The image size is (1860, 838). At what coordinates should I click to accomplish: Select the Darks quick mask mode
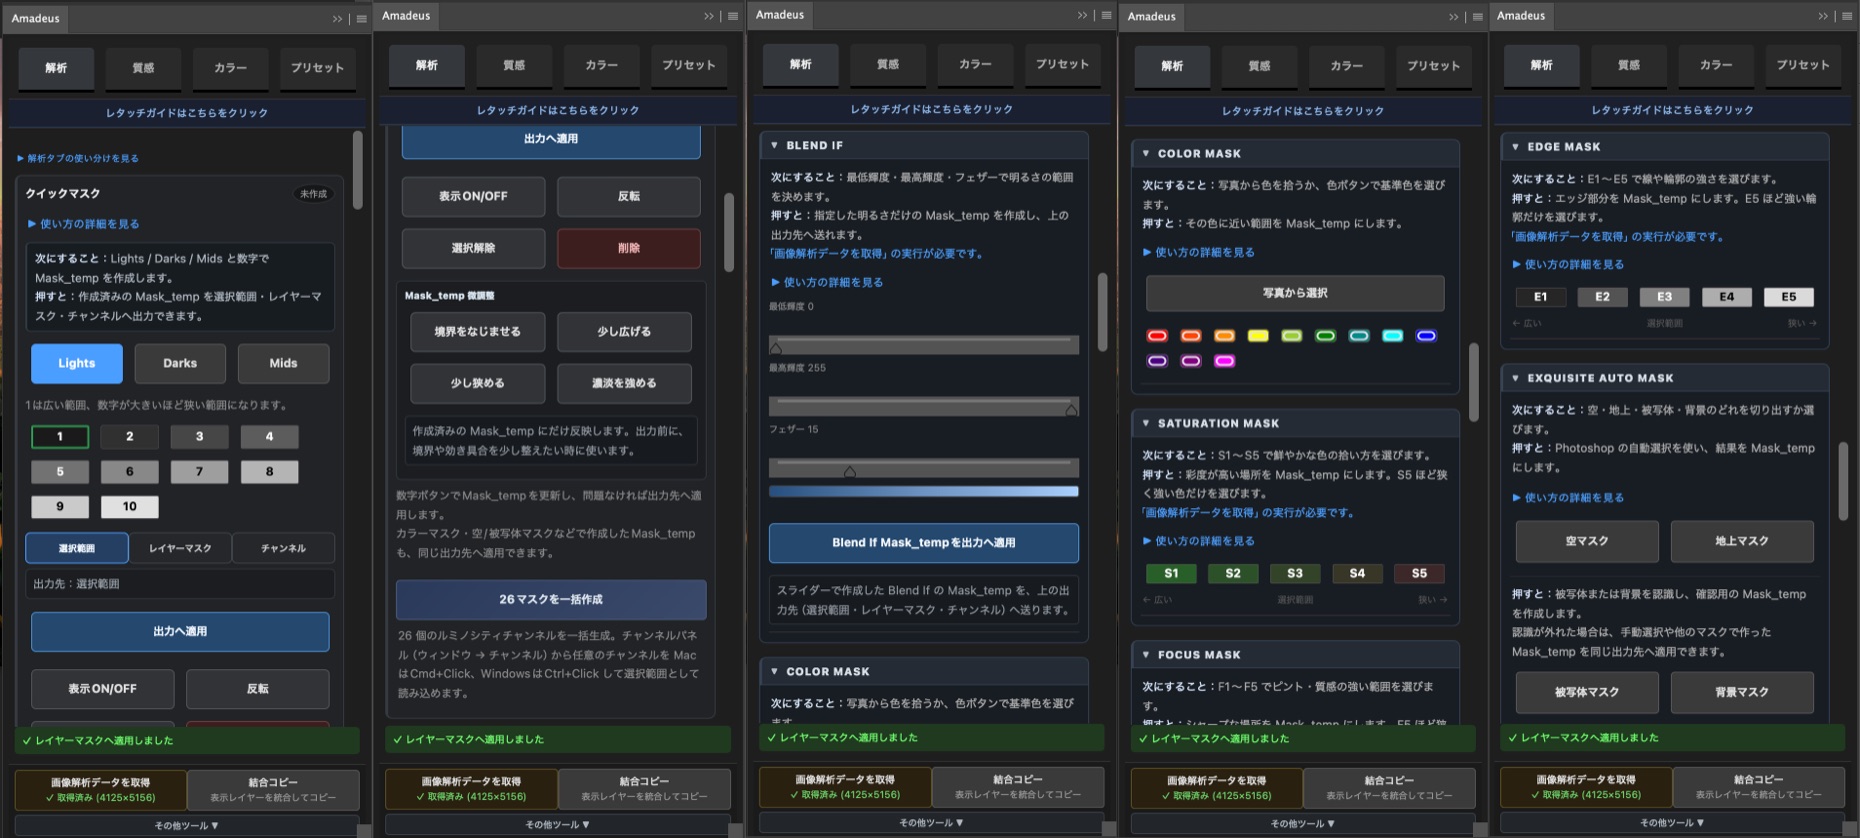[180, 363]
